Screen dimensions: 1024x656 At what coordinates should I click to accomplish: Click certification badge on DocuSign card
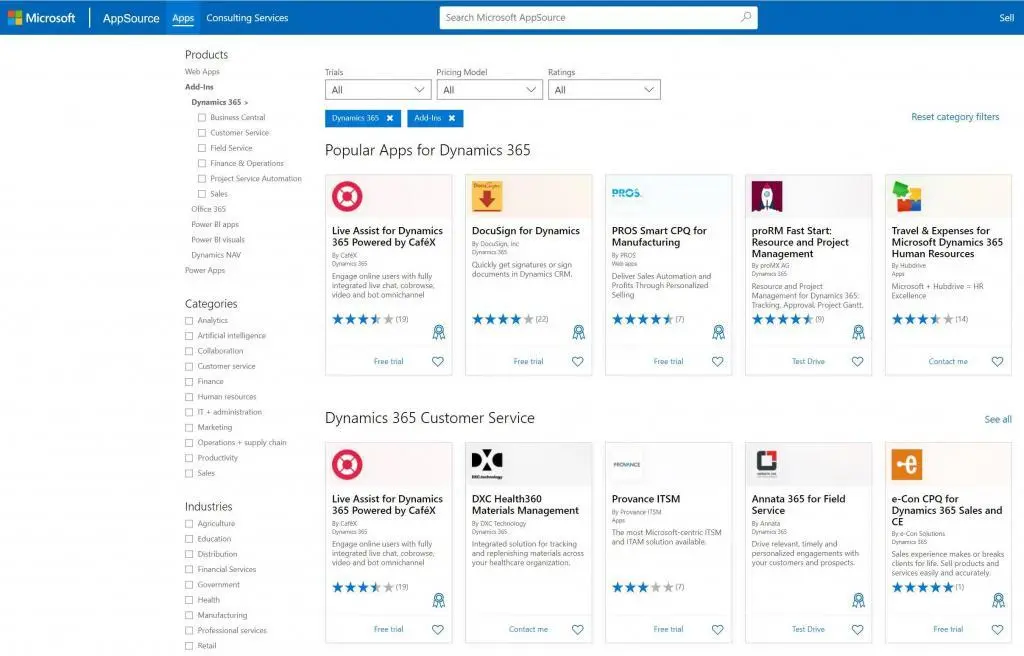(x=579, y=333)
